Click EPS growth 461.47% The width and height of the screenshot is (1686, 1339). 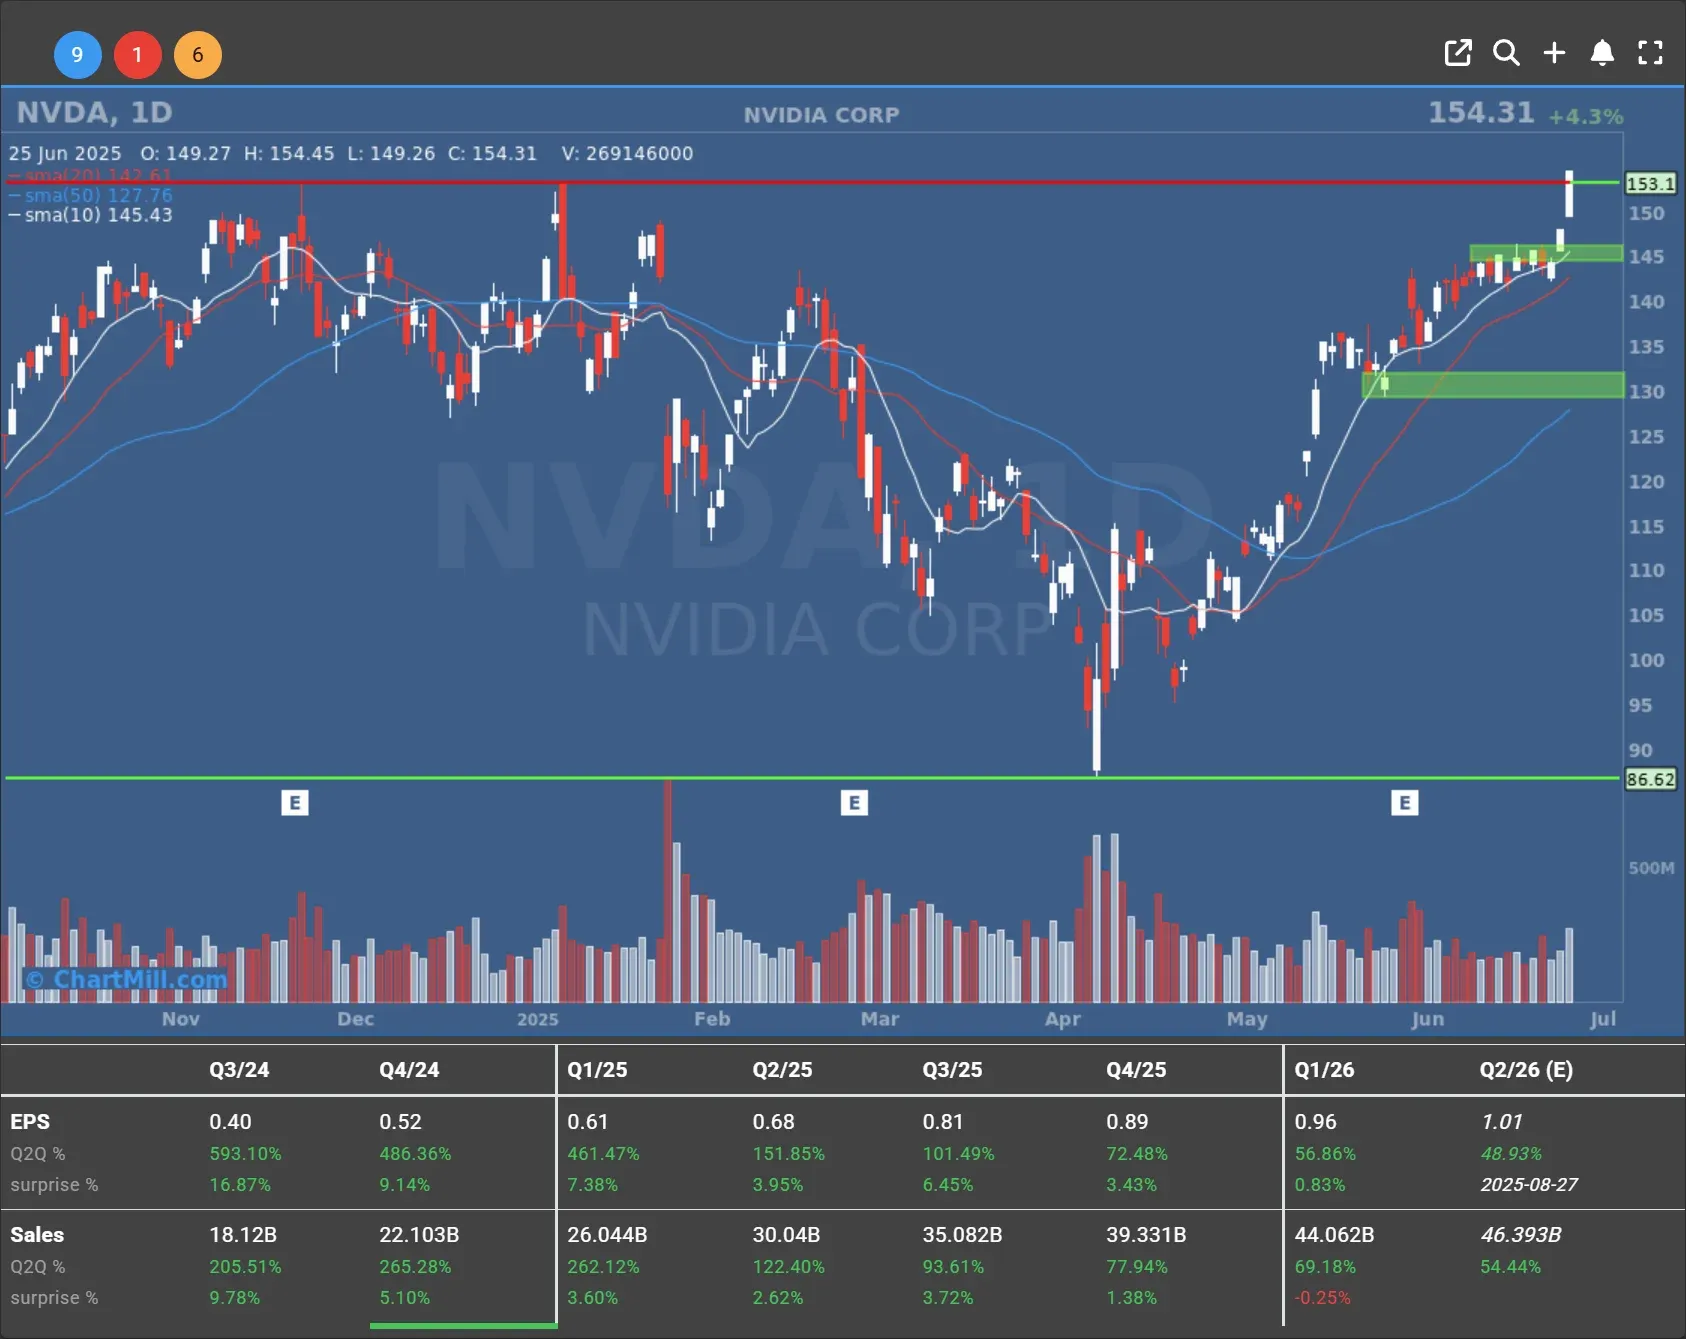tap(603, 1154)
